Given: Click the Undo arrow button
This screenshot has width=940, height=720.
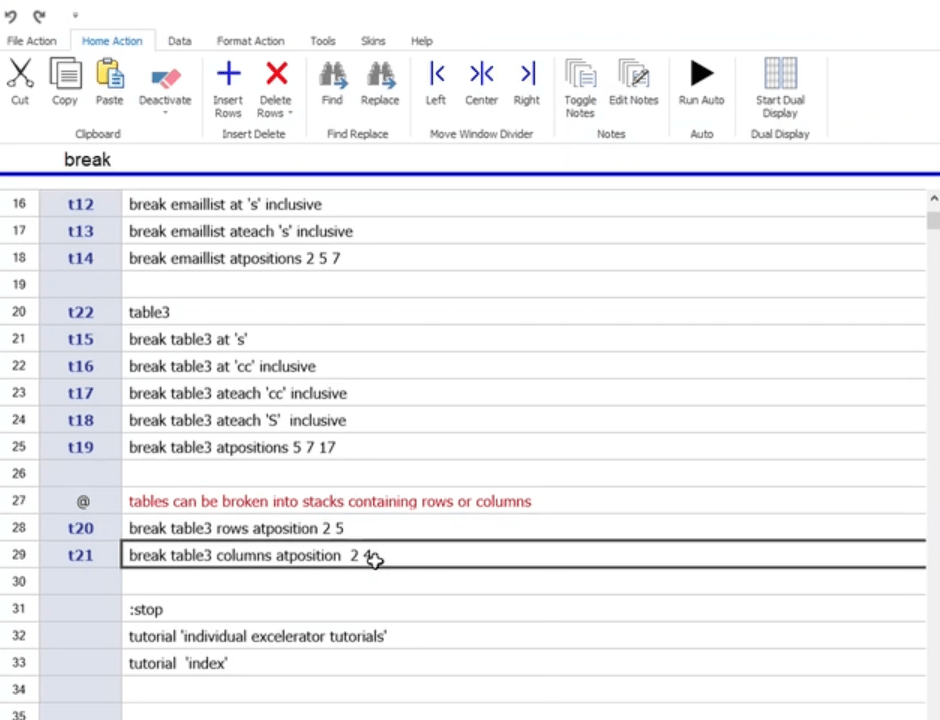Looking at the screenshot, I should [x=11, y=16].
